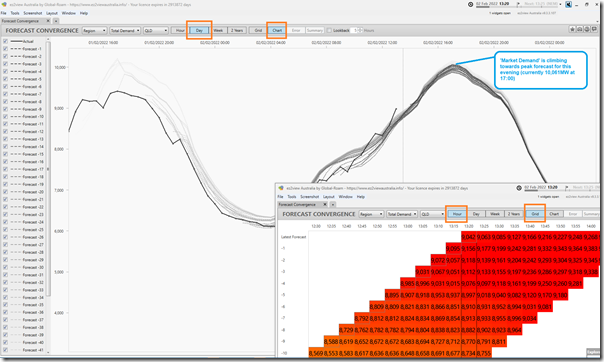Toggle the Forecast -1 checkbox
Viewport: 604px width, 362px height.
[5, 49]
